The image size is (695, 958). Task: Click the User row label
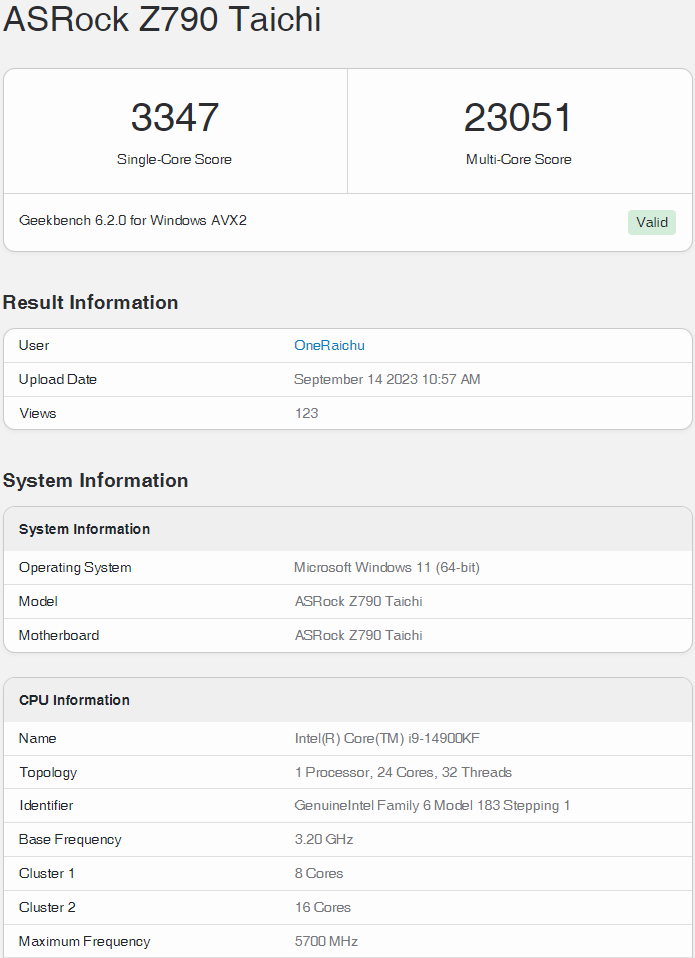(34, 345)
